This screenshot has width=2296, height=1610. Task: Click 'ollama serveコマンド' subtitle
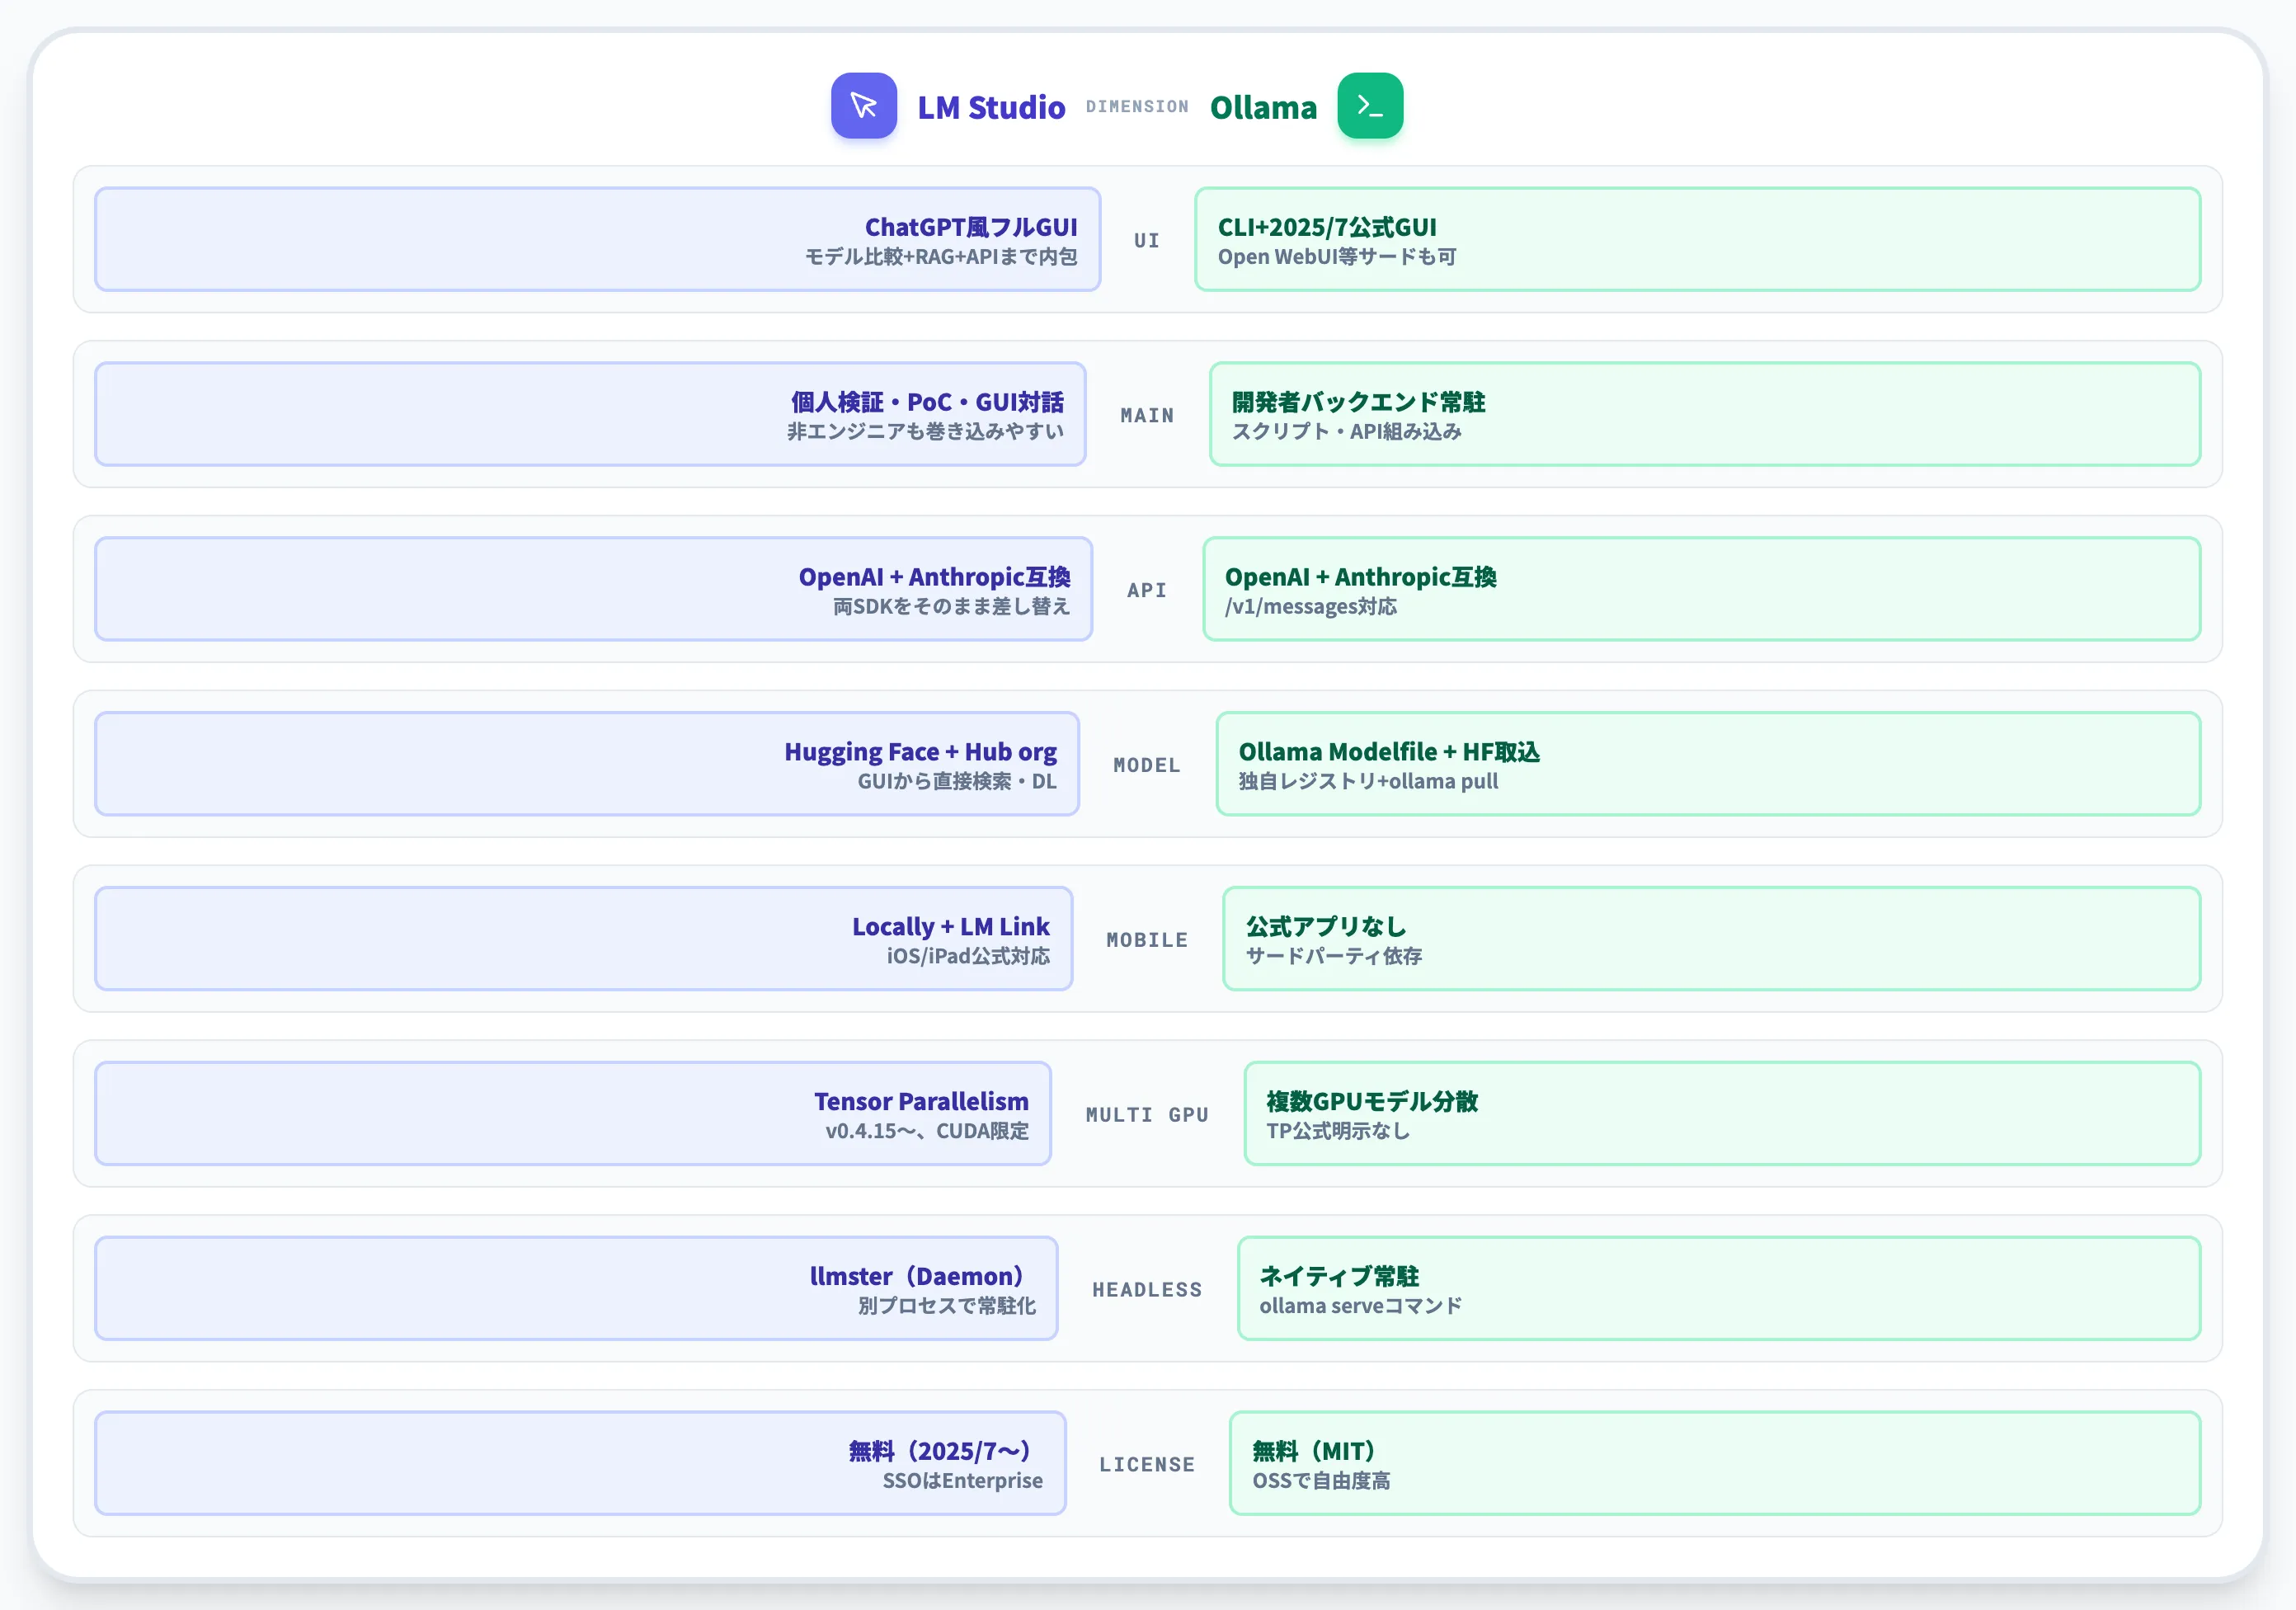point(1361,1307)
